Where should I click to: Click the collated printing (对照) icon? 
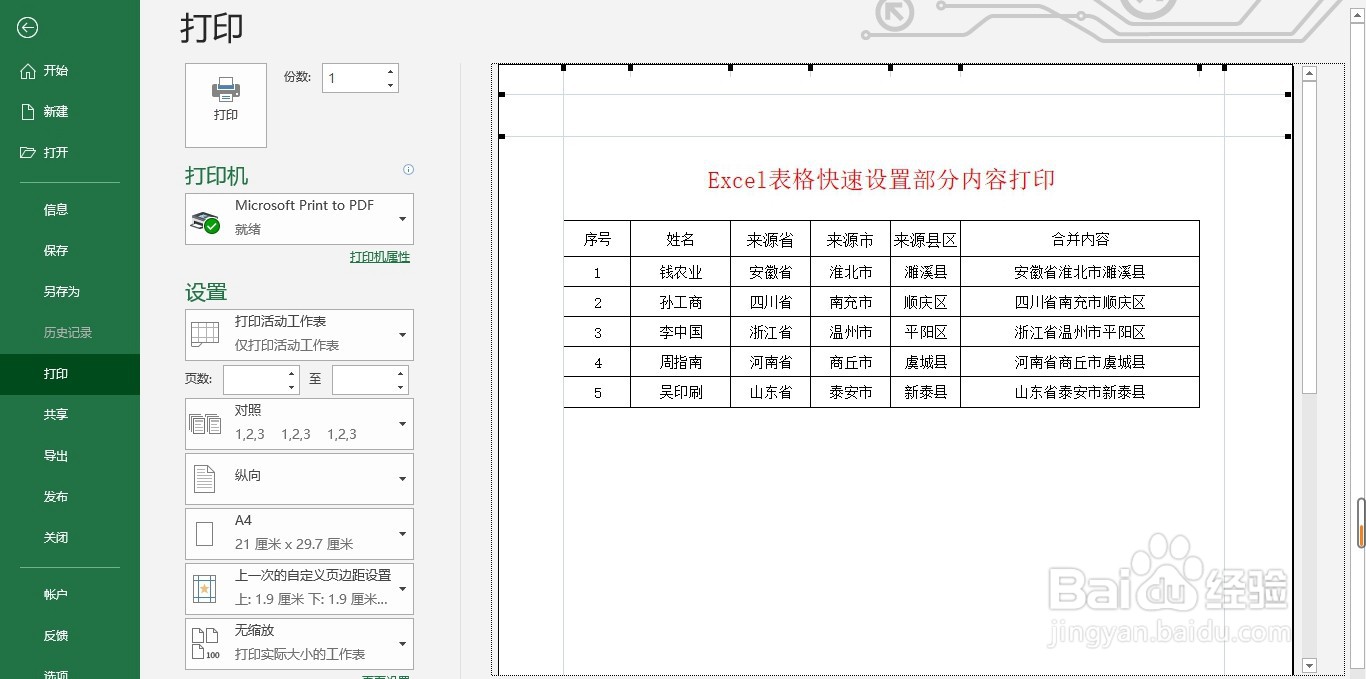click(x=205, y=423)
